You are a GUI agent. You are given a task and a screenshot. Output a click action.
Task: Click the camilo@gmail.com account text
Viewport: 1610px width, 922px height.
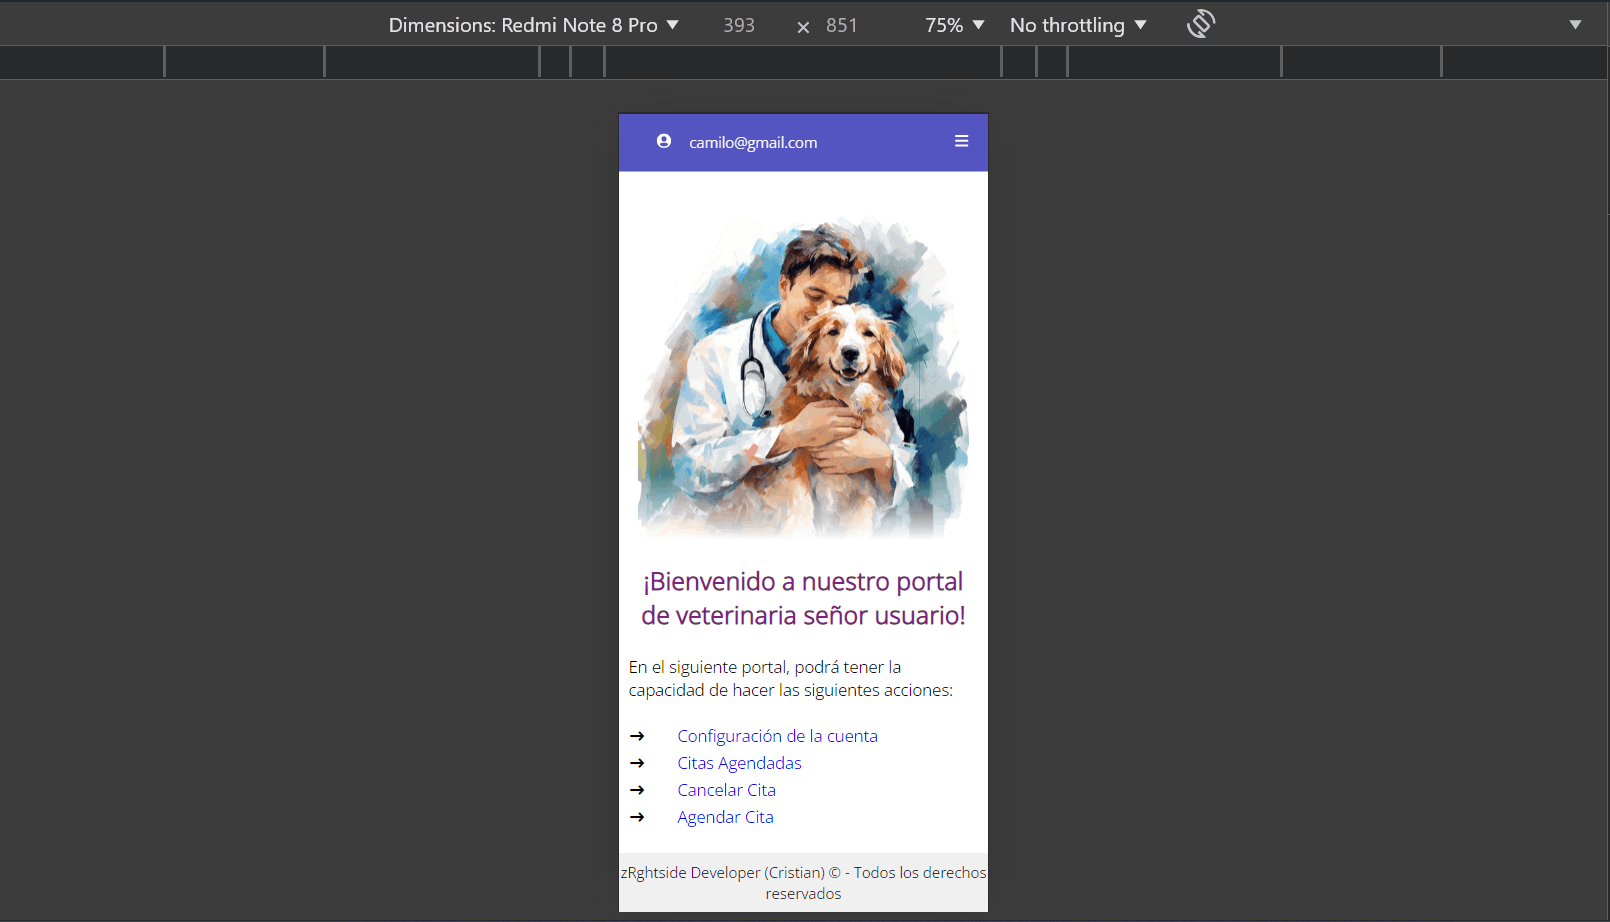click(x=753, y=142)
